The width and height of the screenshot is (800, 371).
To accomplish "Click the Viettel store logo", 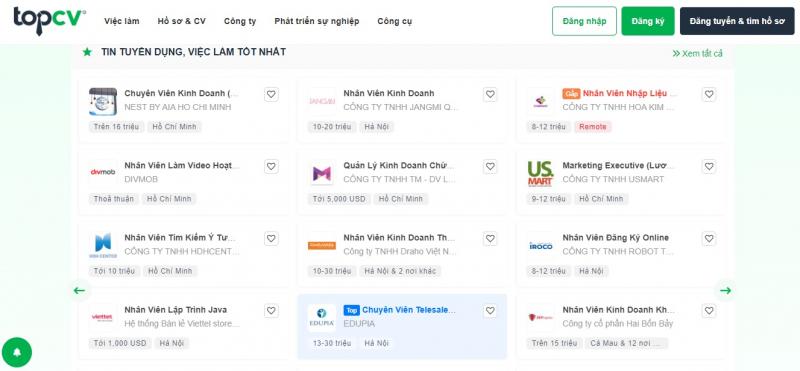I will pyautogui.click(x=103, y=317).
